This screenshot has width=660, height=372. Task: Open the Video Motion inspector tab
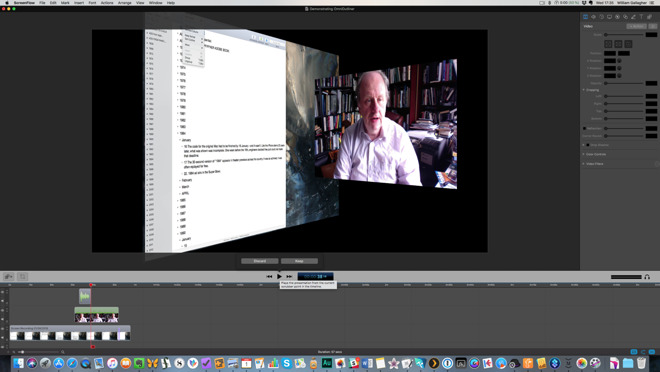601,17
